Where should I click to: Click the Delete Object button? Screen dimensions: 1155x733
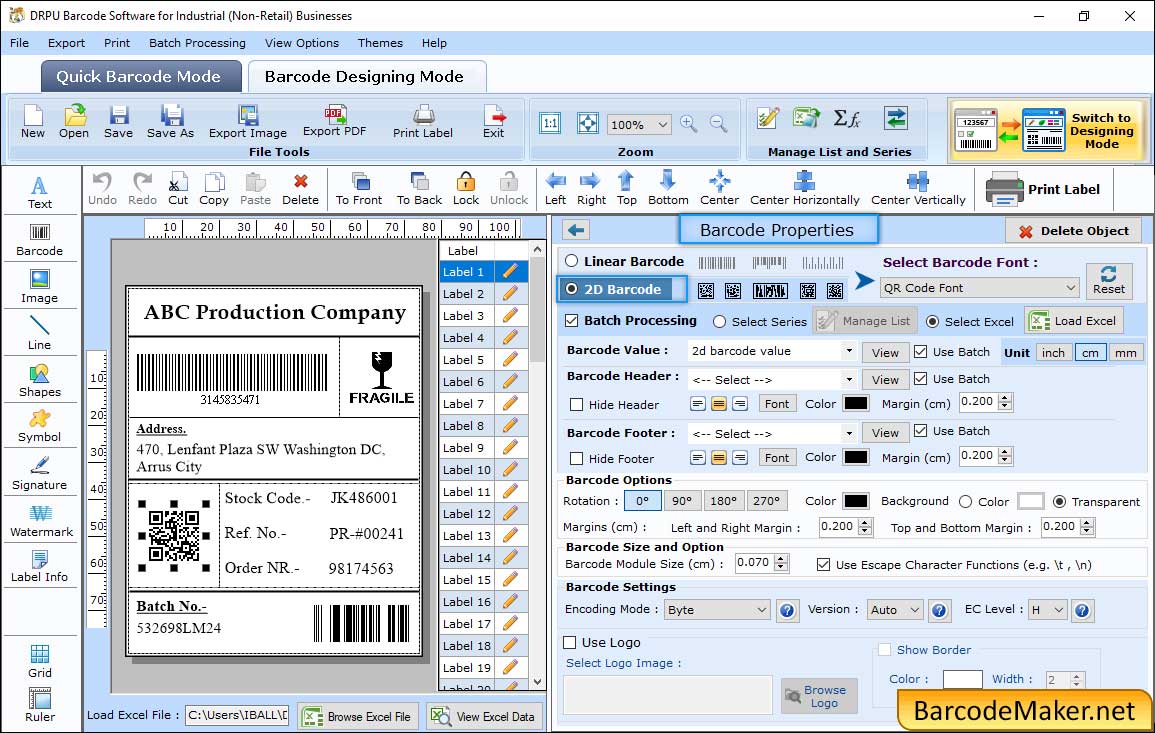[x=1073, y=231]
